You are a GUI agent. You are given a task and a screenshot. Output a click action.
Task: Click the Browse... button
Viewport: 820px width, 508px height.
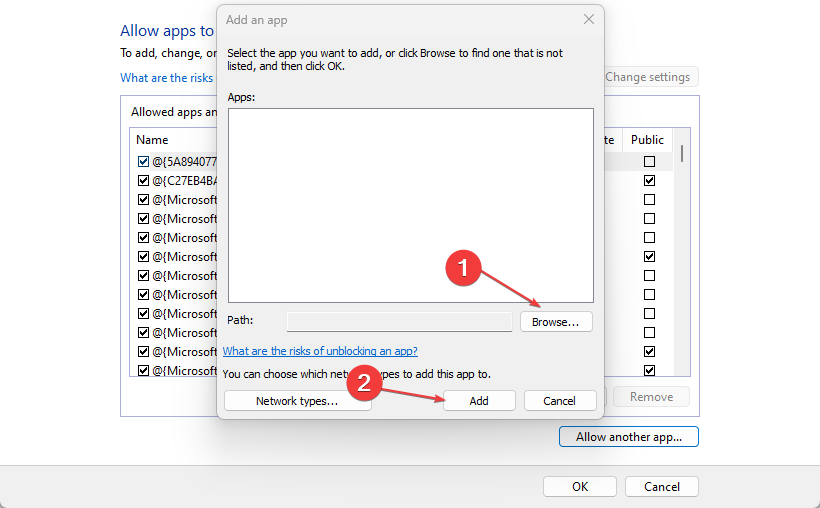[x=556, y=322]
